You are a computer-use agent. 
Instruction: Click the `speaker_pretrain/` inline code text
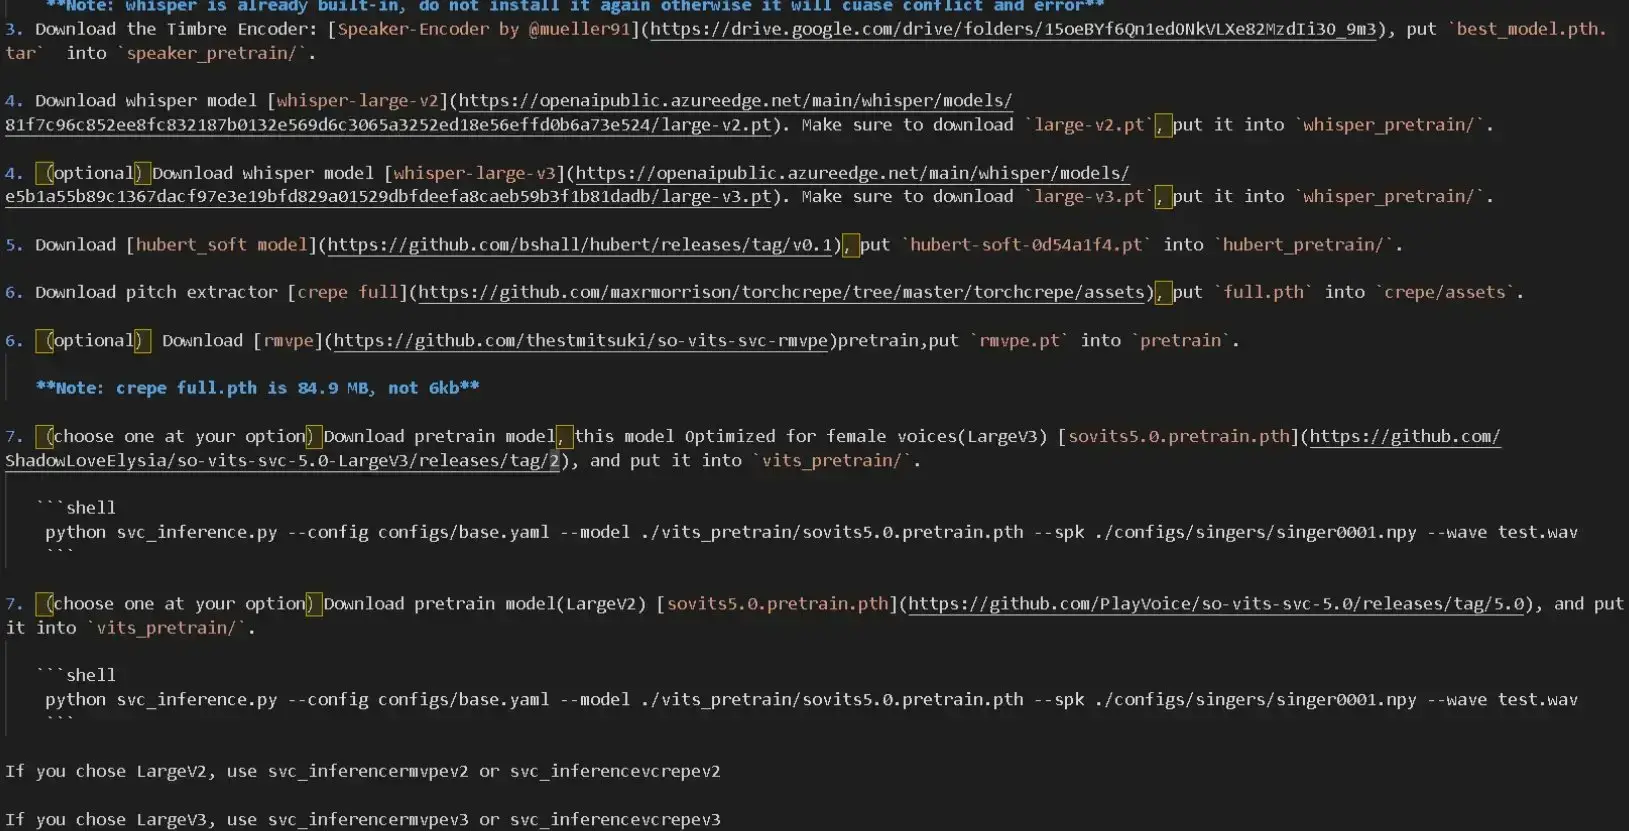pyautogui.click(x=211, y=53)
